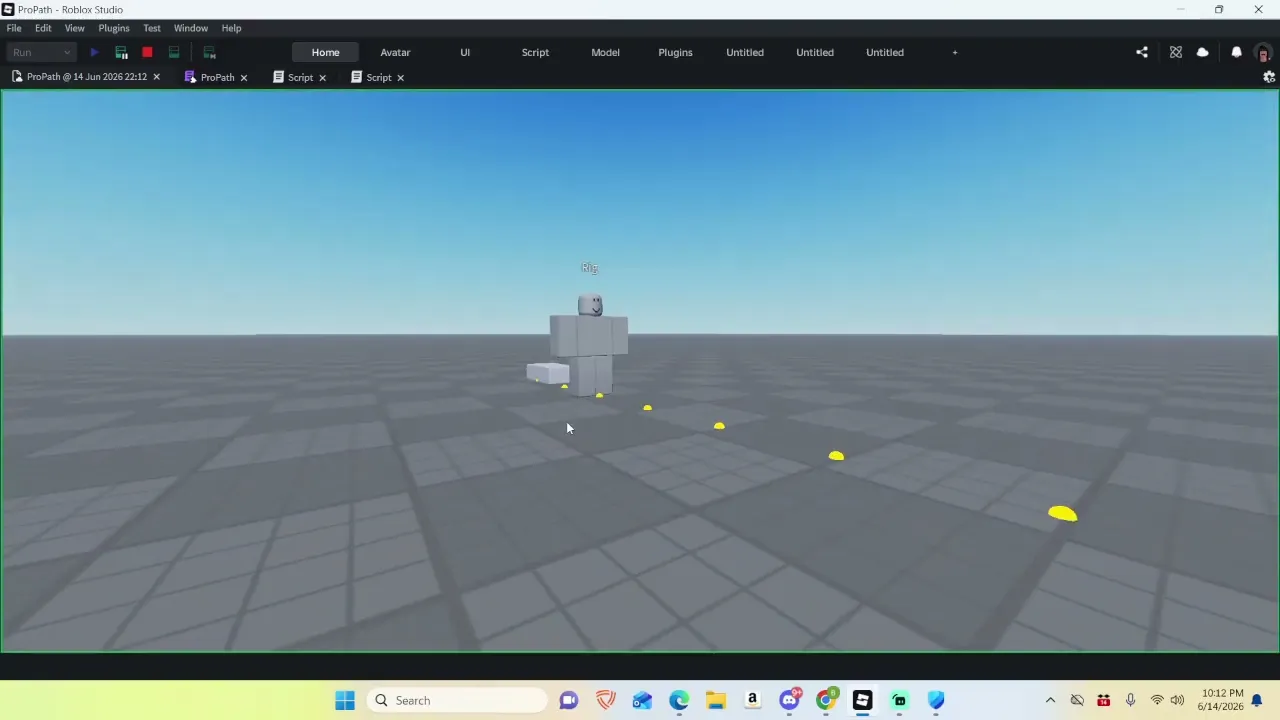Open the Plugins menu in menu bar
This screenshot has width=1280, height=720.
point(114,28)
